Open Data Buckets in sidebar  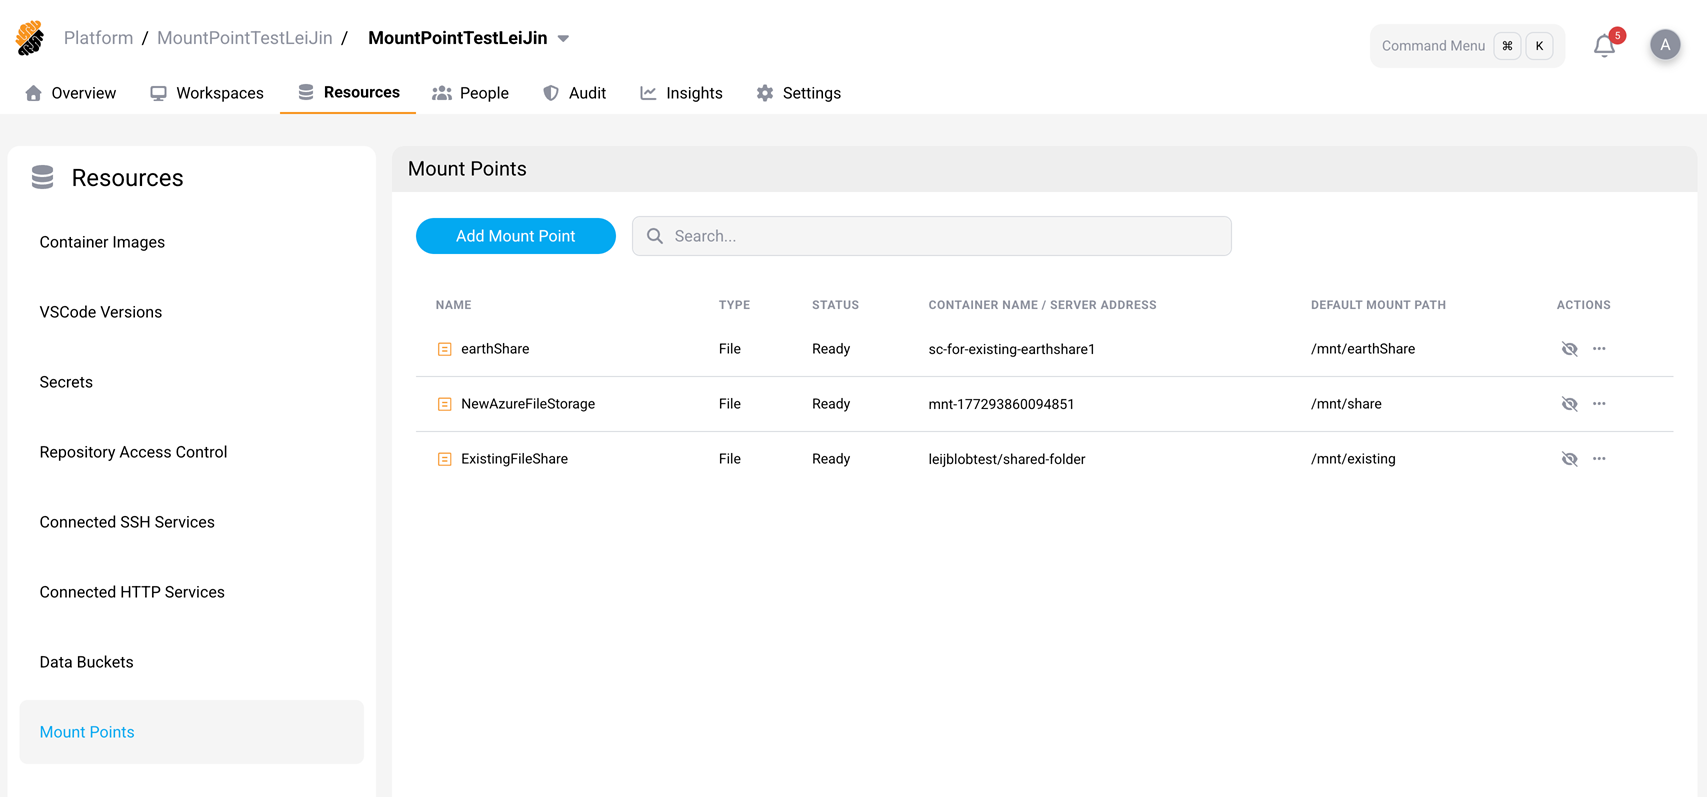point(86,662)
